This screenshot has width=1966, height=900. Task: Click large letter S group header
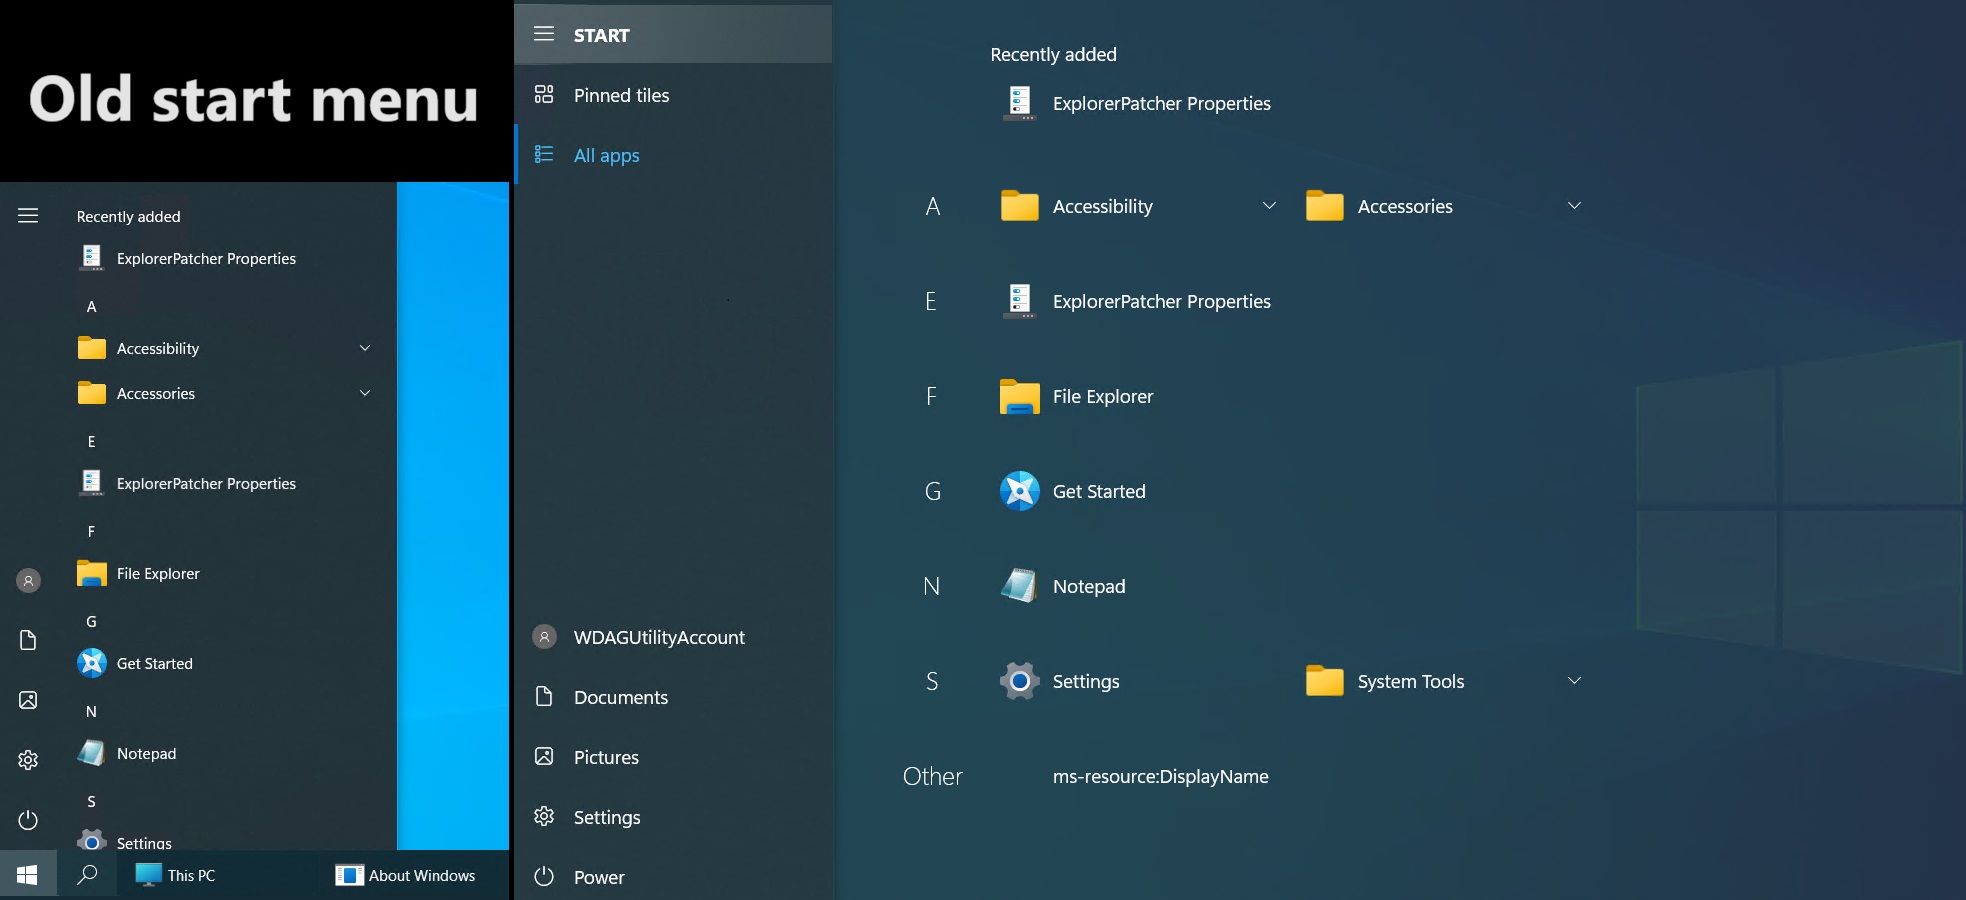[932, 681]
